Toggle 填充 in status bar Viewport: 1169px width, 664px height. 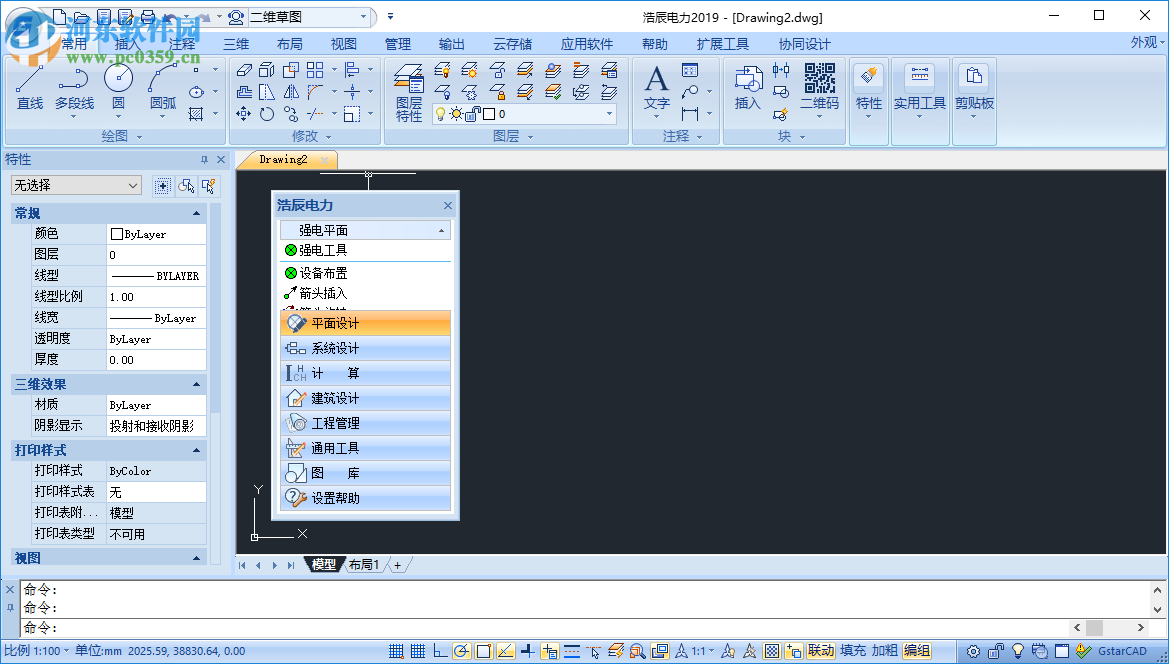point(853,651)
